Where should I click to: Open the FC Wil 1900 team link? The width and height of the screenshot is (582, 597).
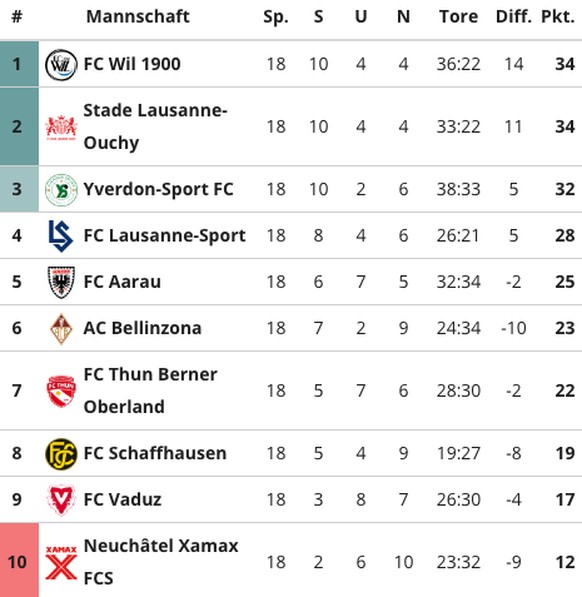[132, 64]
